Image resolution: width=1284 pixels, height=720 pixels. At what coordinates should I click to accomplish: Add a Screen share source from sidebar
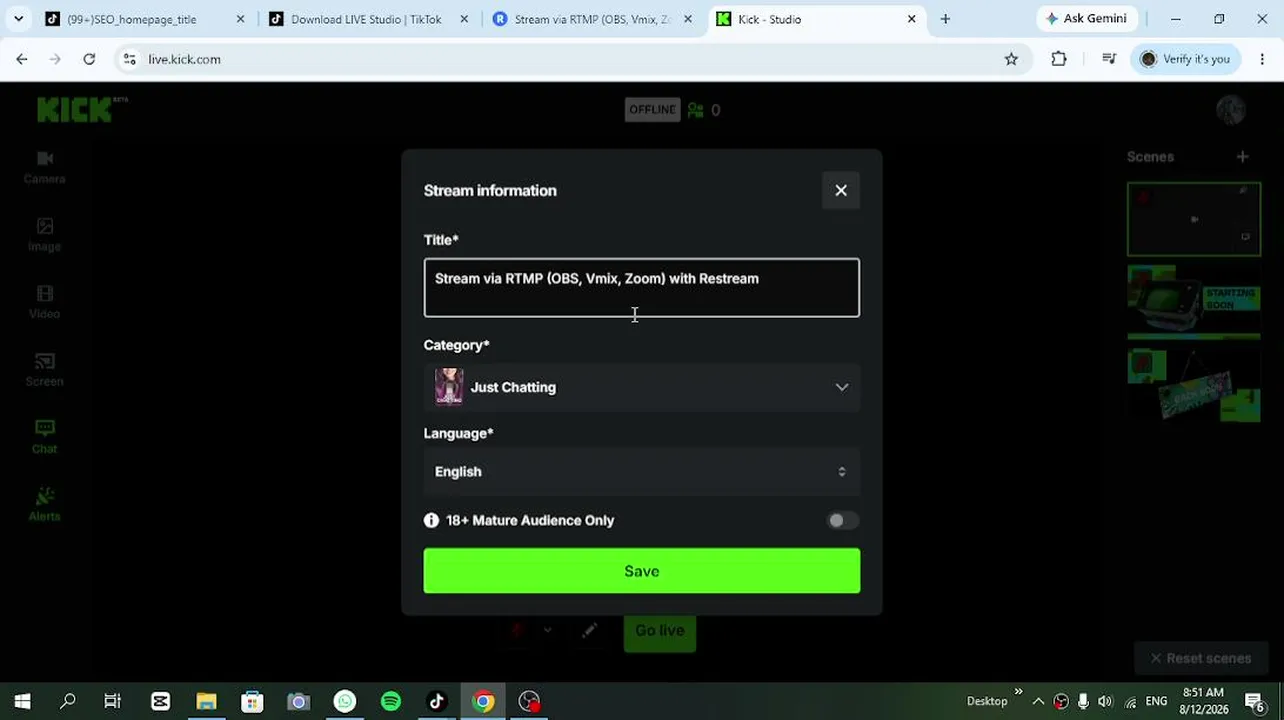pyautogui.click(x=45, y=370)
